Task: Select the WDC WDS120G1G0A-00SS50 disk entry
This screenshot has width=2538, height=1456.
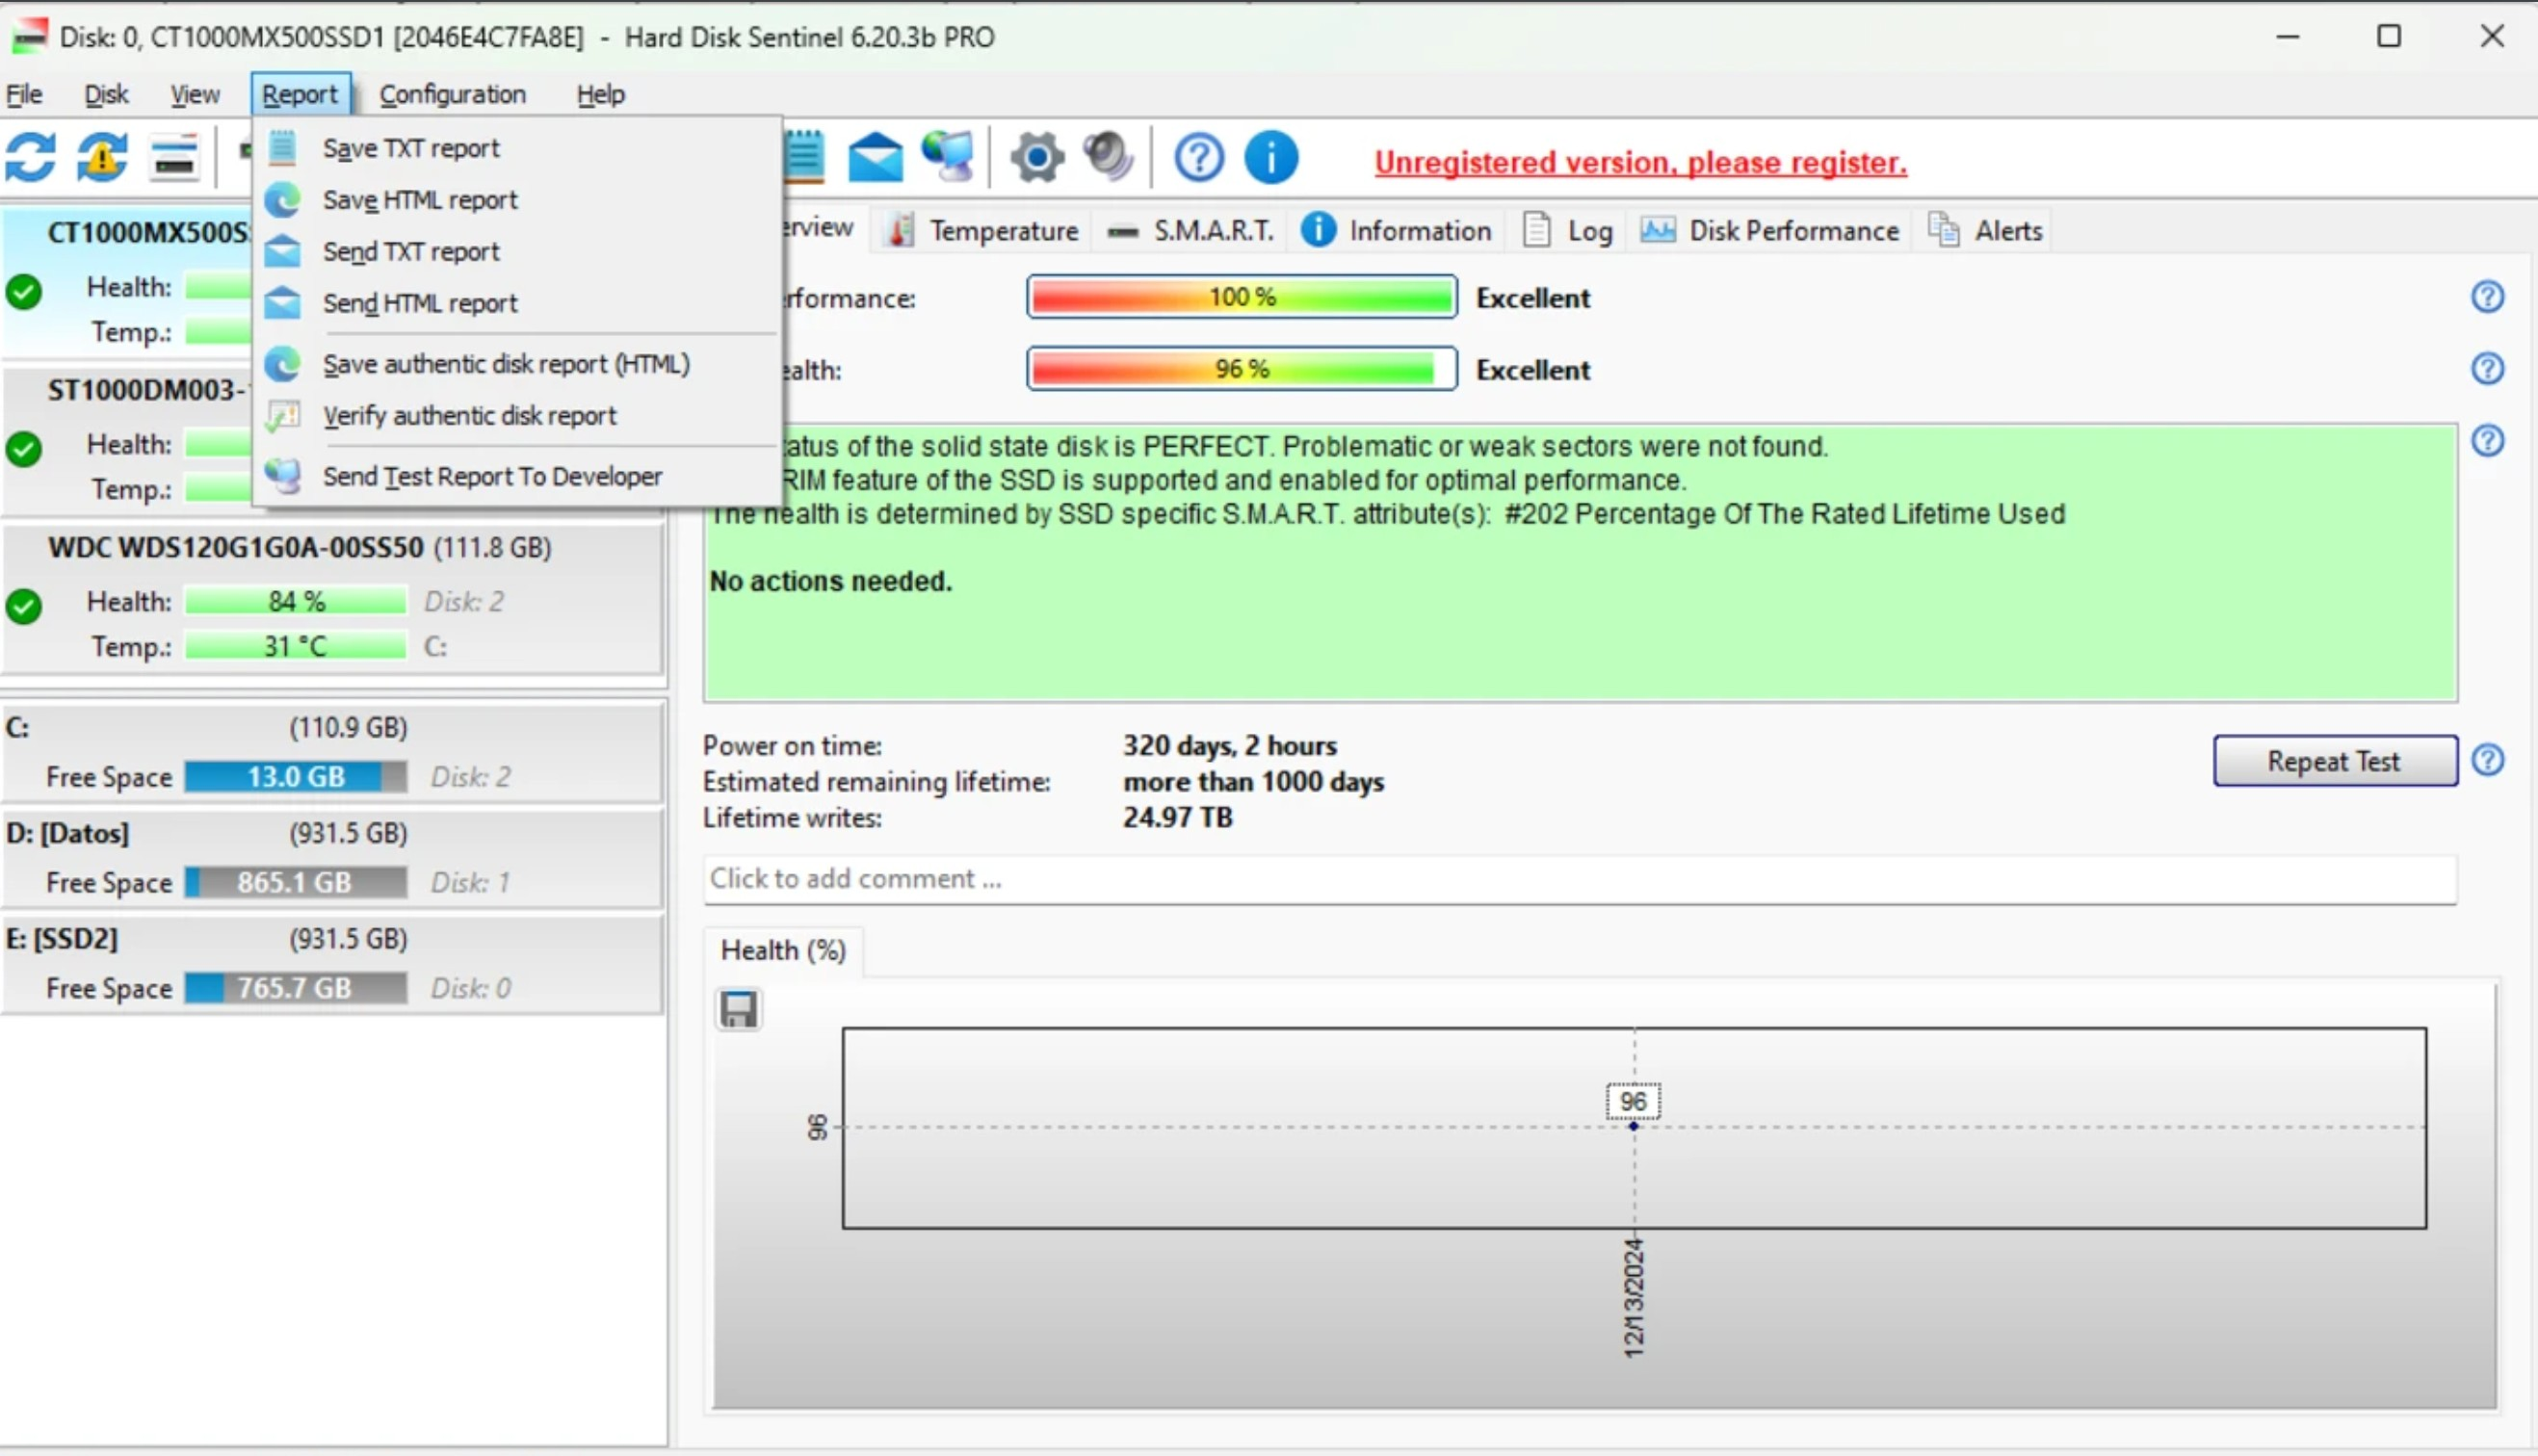Action: click(332, 598)
